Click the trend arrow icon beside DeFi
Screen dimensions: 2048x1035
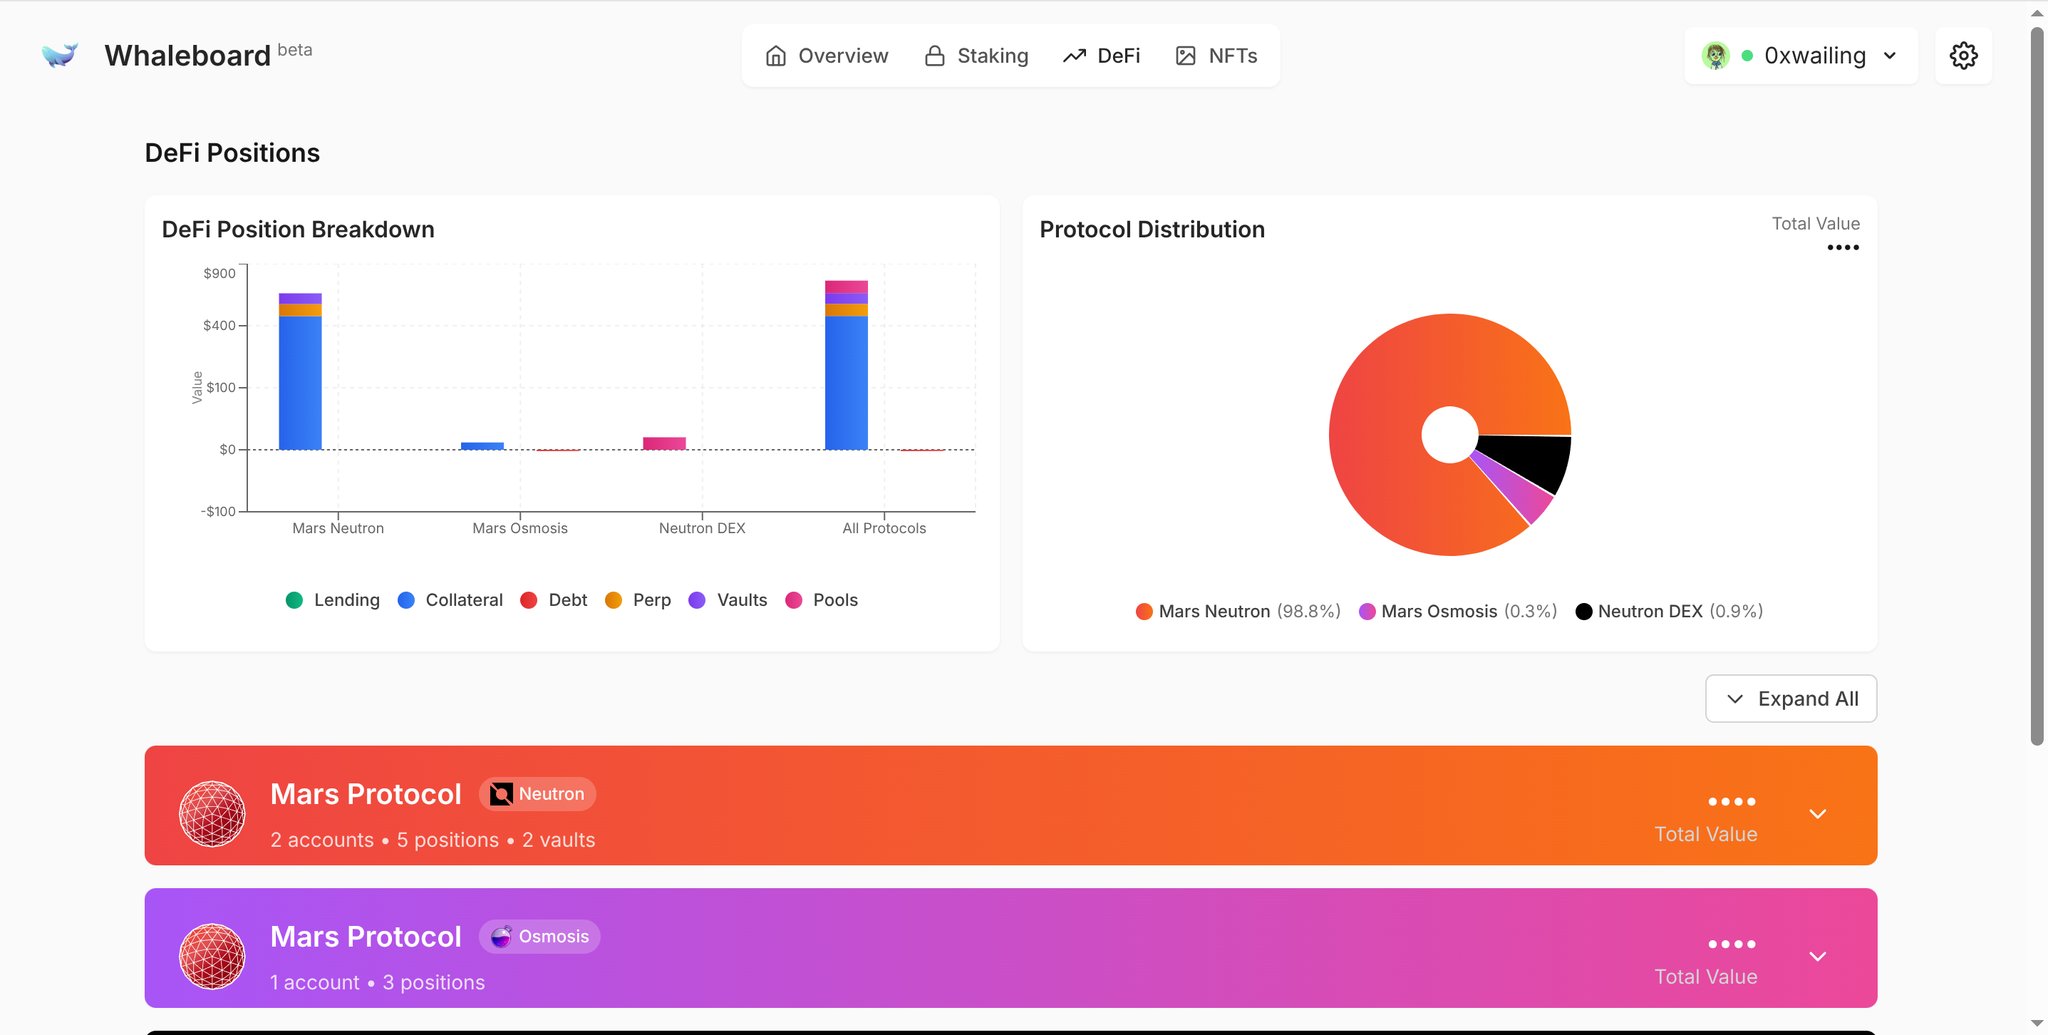pos(1075,56)
